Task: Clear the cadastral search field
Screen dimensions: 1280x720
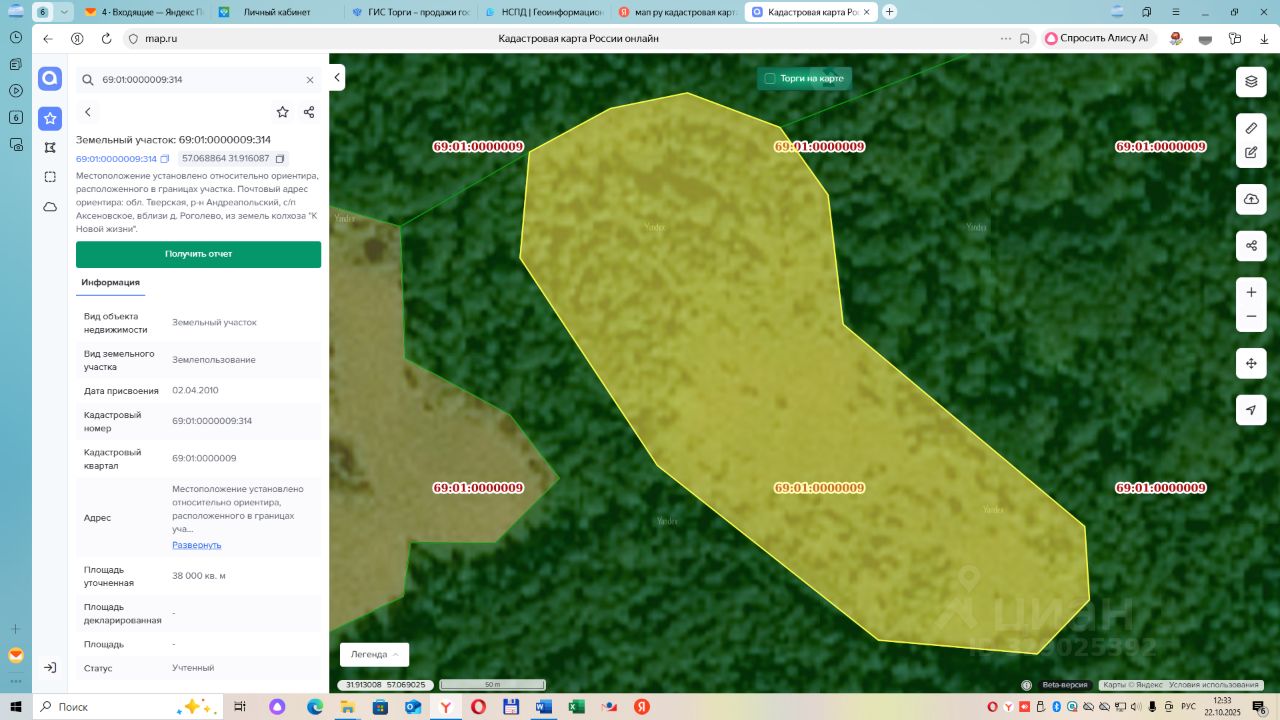Action: click(310, 80)
